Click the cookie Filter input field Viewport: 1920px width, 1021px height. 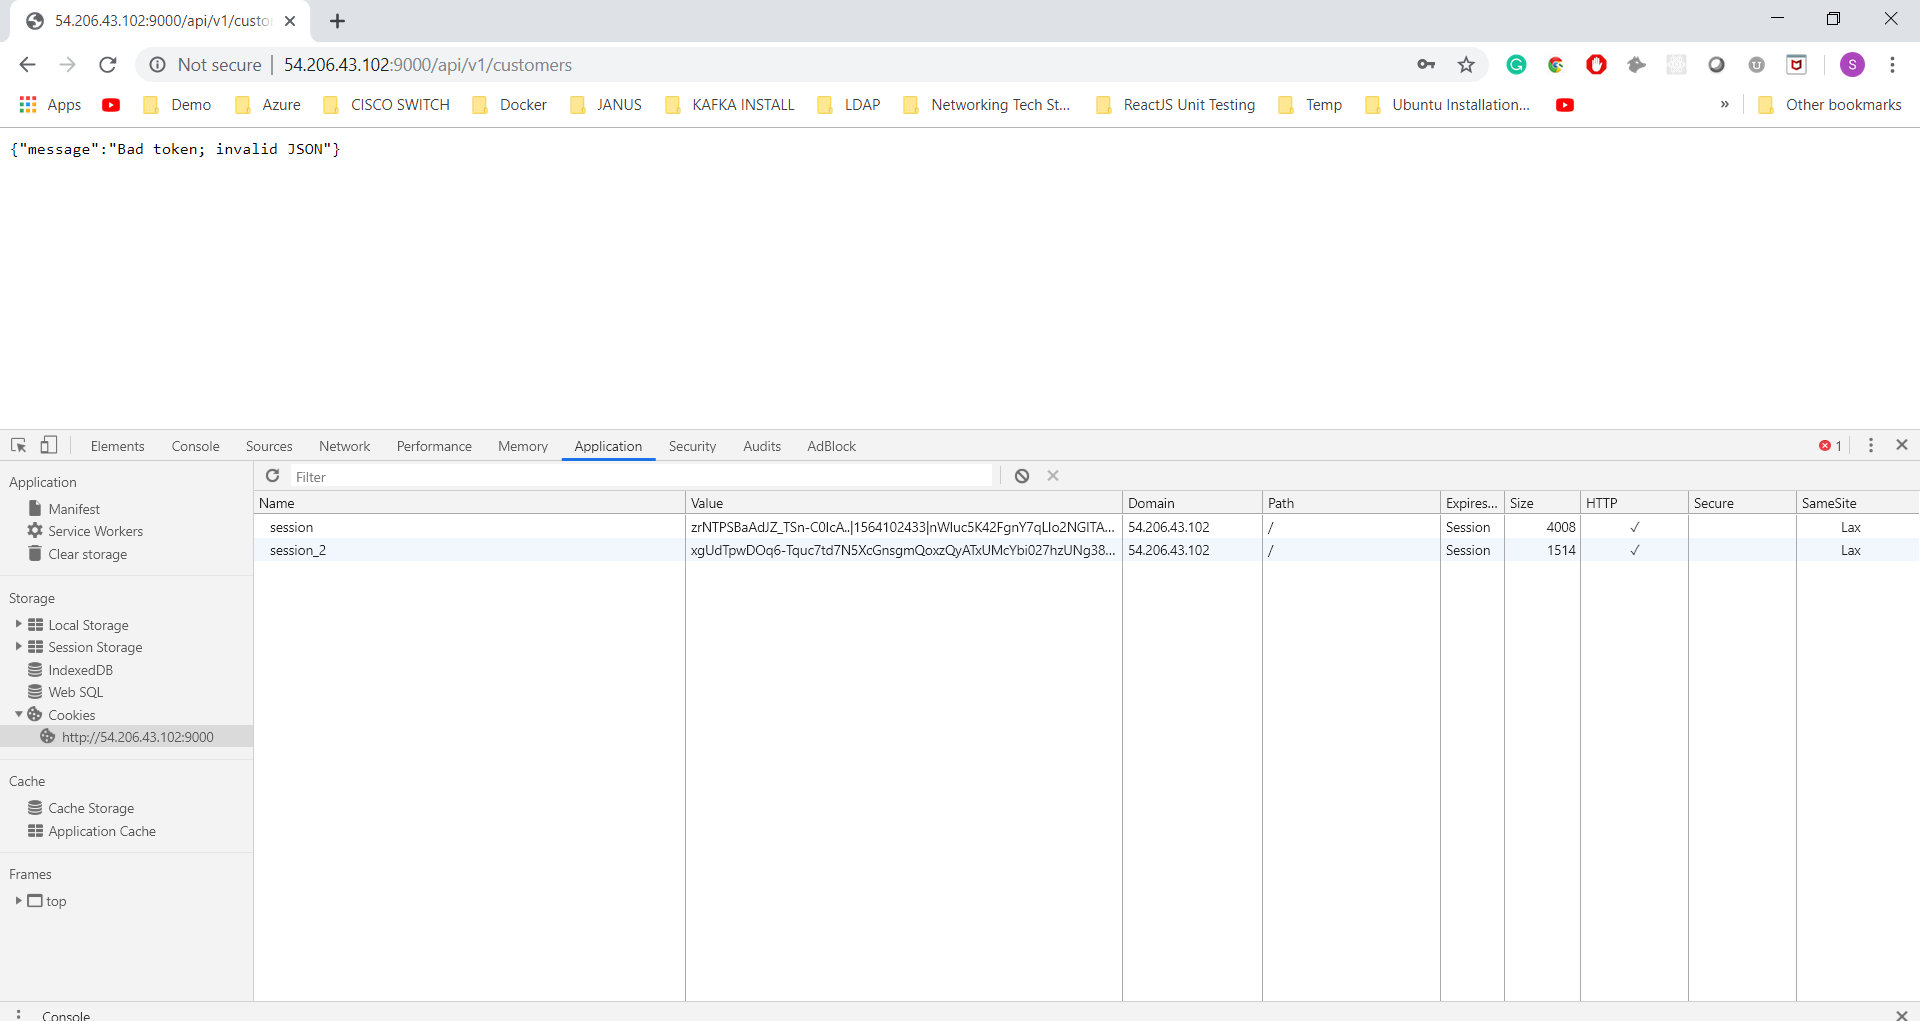(640, 477)
